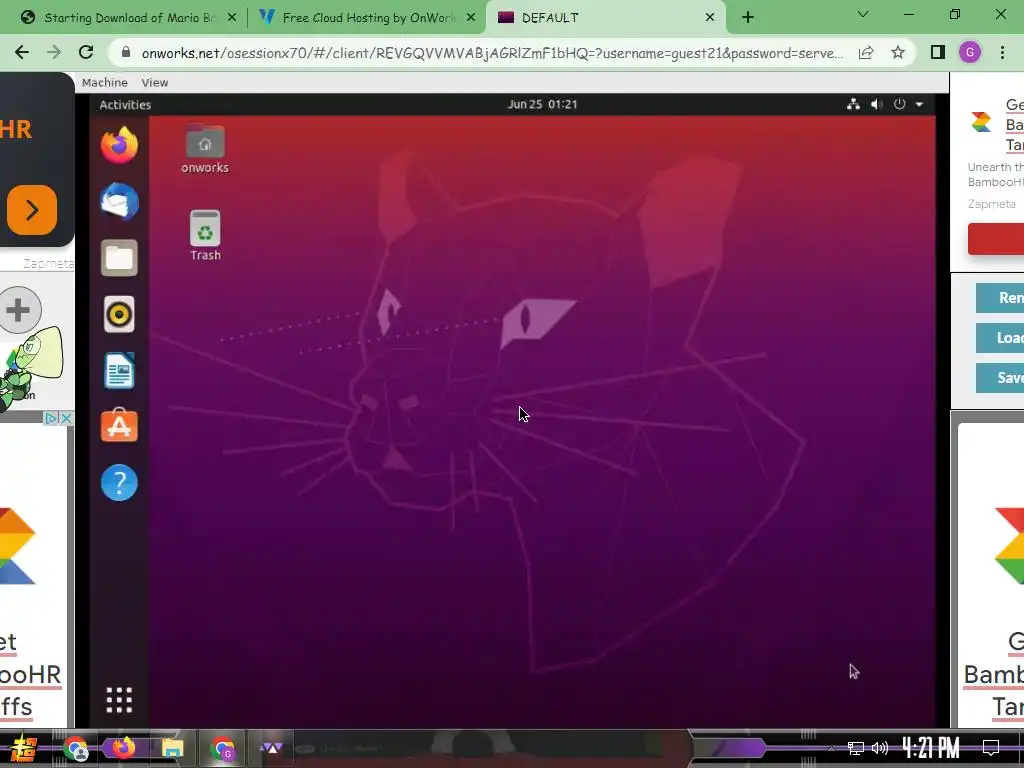Click the volume speaker icon in Ubuntu top bar

pos(876,104)
